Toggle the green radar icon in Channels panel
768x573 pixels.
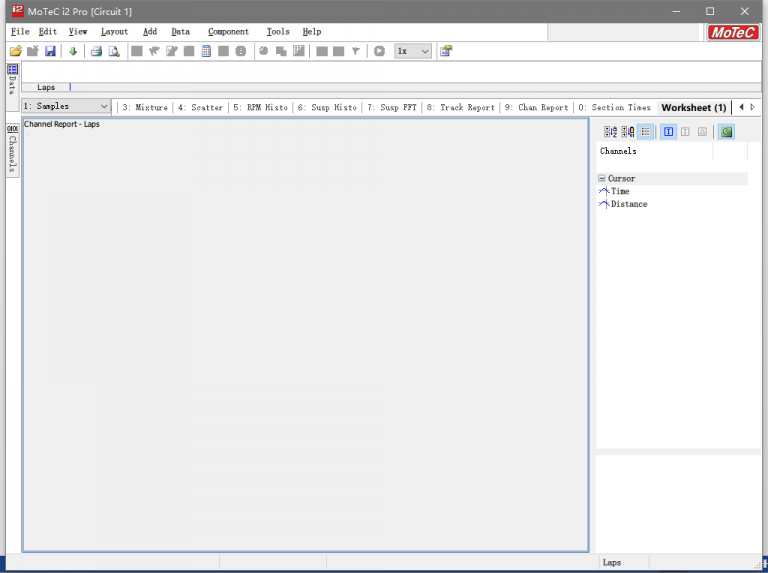coord(726,132)
